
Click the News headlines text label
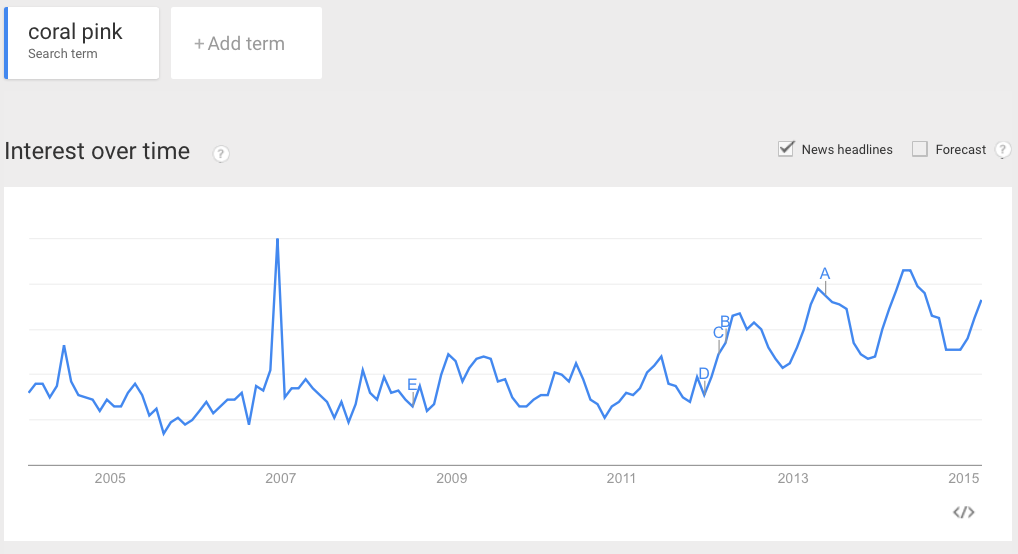coord(847,150)
